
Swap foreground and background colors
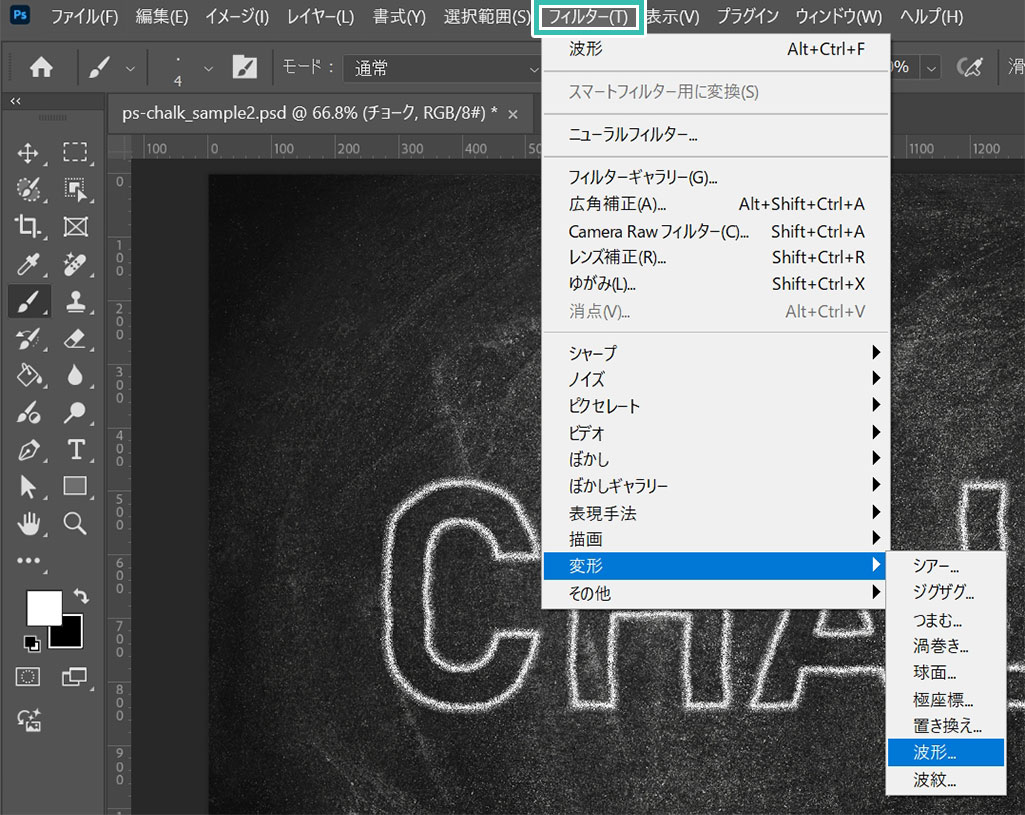click(81, 595)
